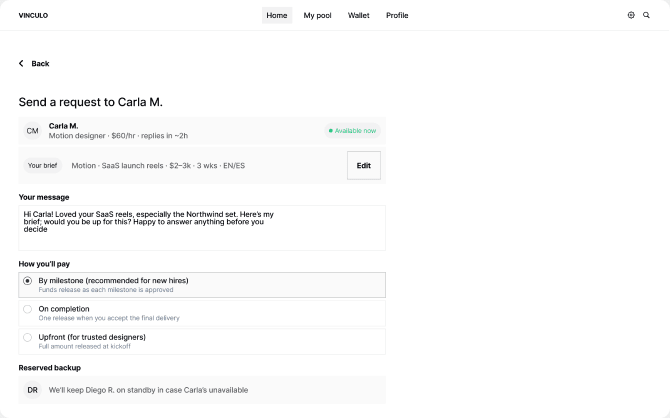The image size is (670, 418).
Task: Click the Back chevron arrow icon
Action: [x=21, y=63]
